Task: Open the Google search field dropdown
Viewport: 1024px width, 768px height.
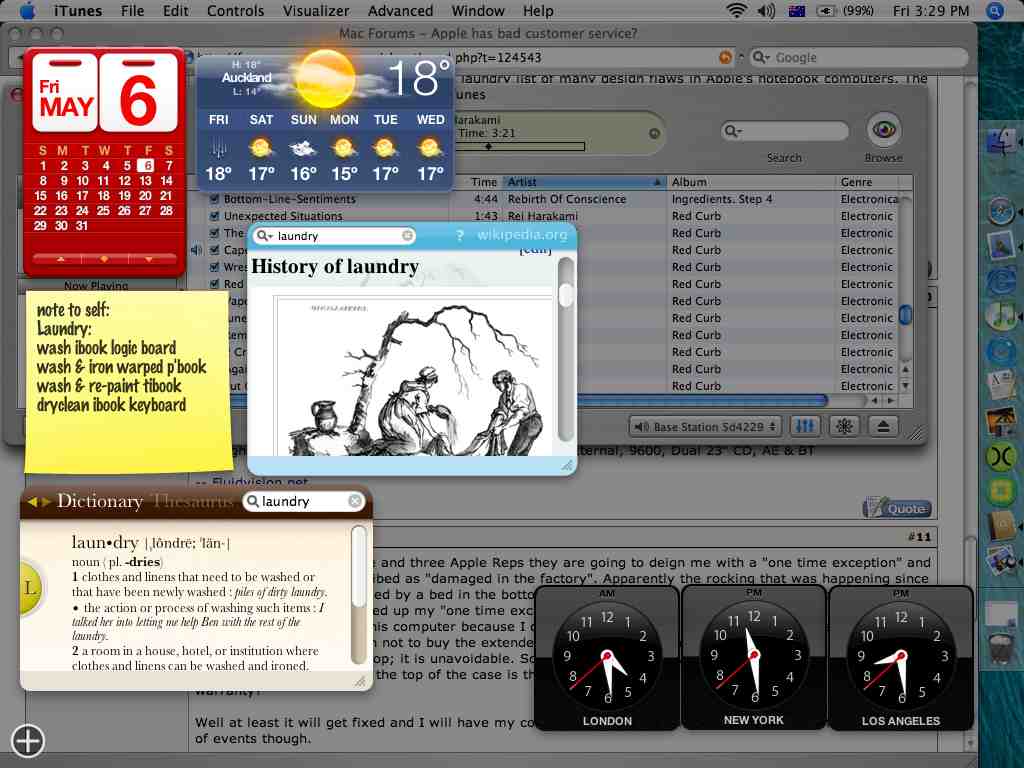Action: (761, 57)
